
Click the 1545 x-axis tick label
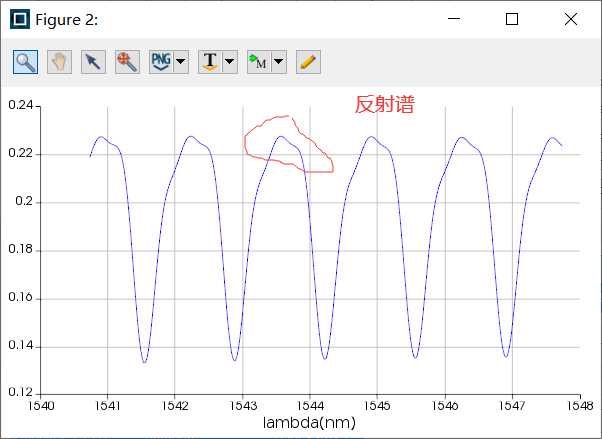point(377,406)
